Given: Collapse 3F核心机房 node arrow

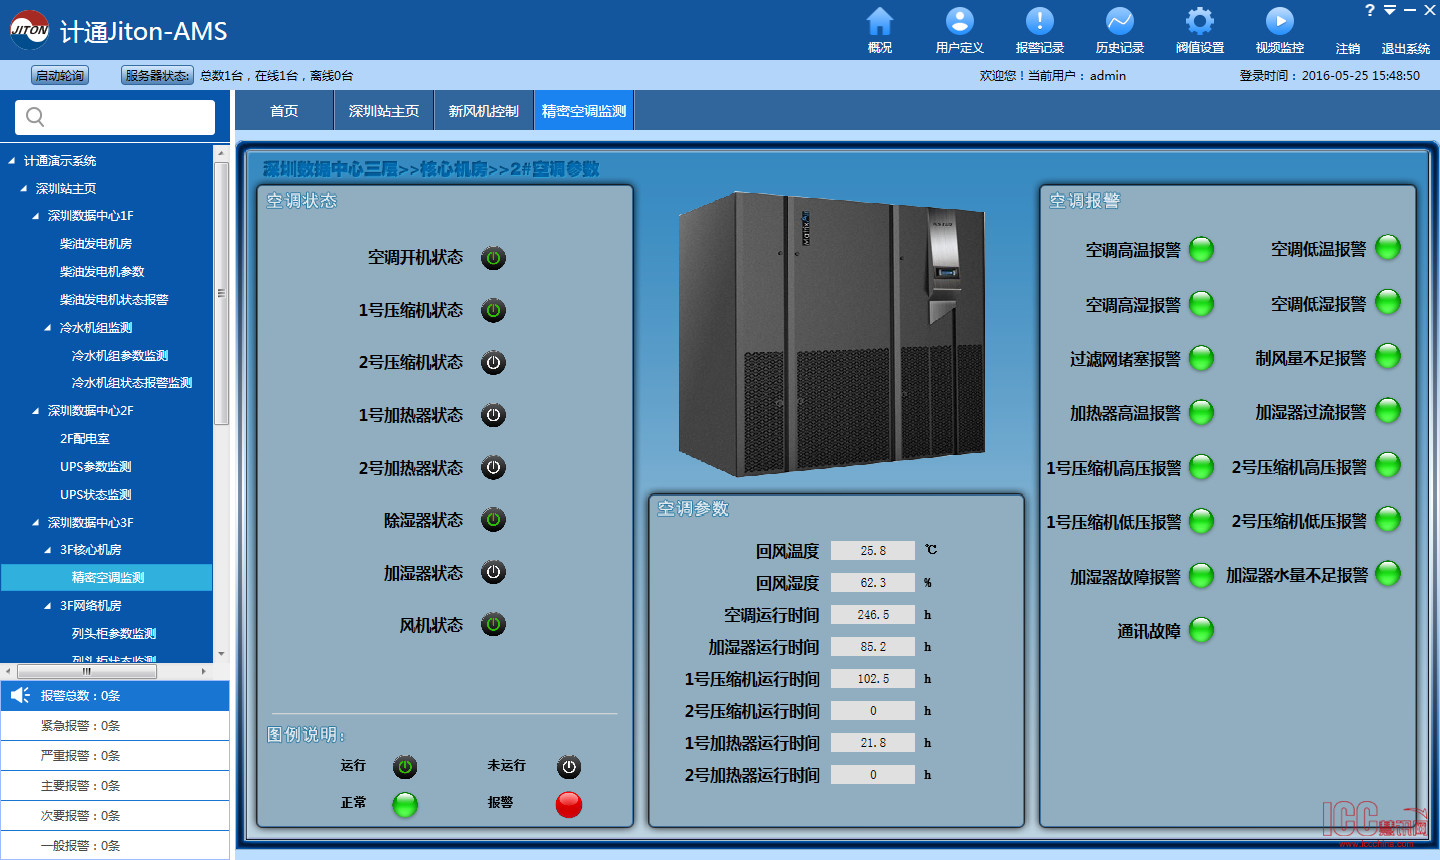Looking at the screenshot, I should (x=48, y=550).
